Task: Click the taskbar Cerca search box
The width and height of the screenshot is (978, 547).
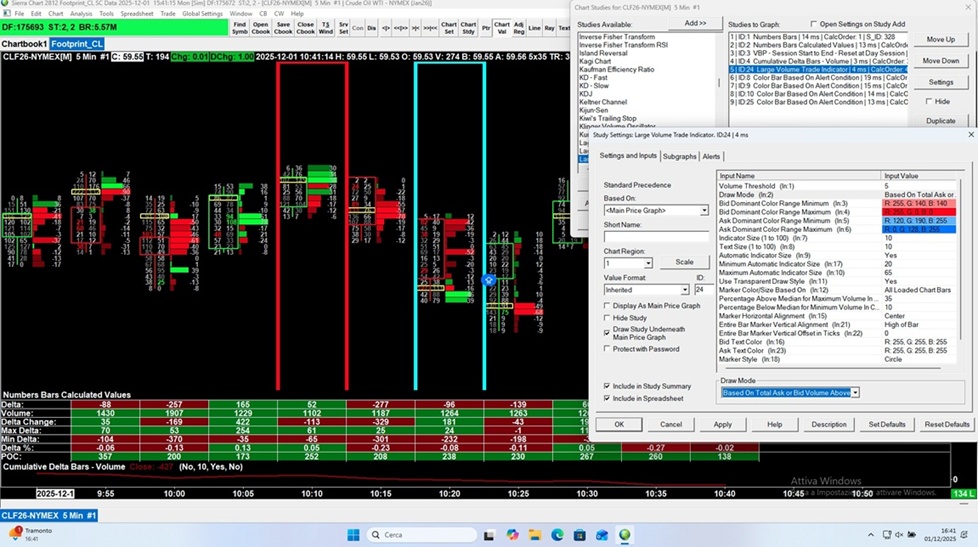Action: pos(422,535)
